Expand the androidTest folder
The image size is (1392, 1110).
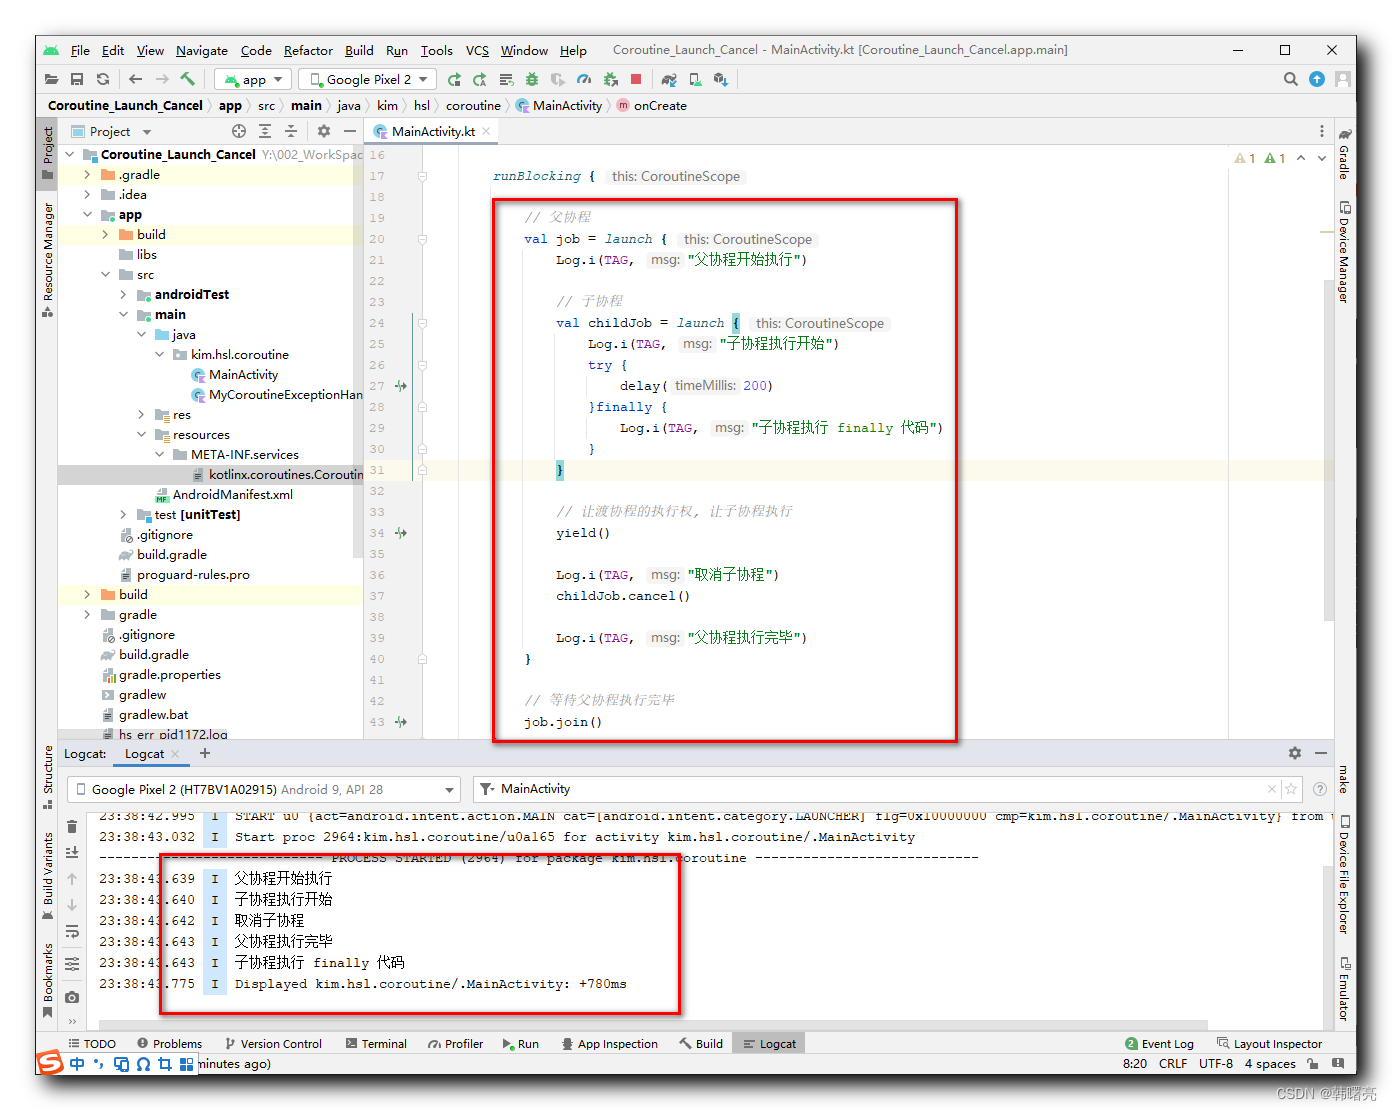click(x=123, y=295)
